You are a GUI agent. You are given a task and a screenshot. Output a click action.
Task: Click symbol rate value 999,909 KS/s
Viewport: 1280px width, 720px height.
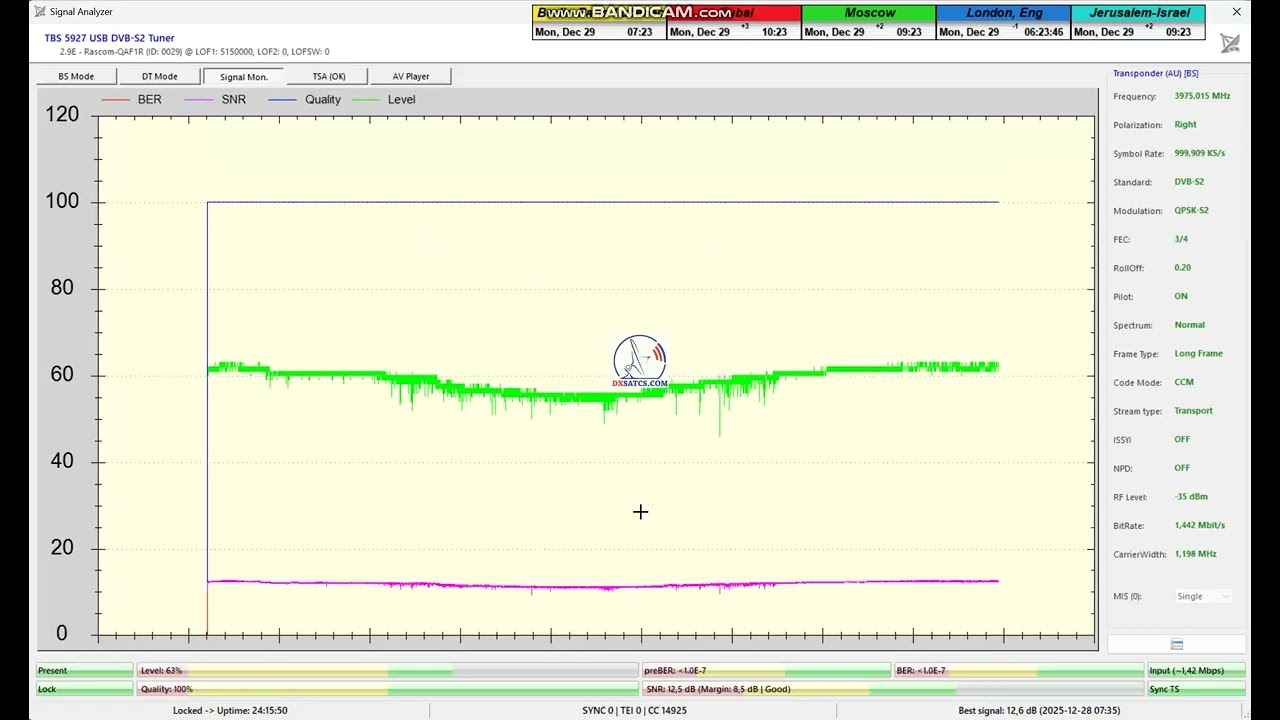[1199, 153]
